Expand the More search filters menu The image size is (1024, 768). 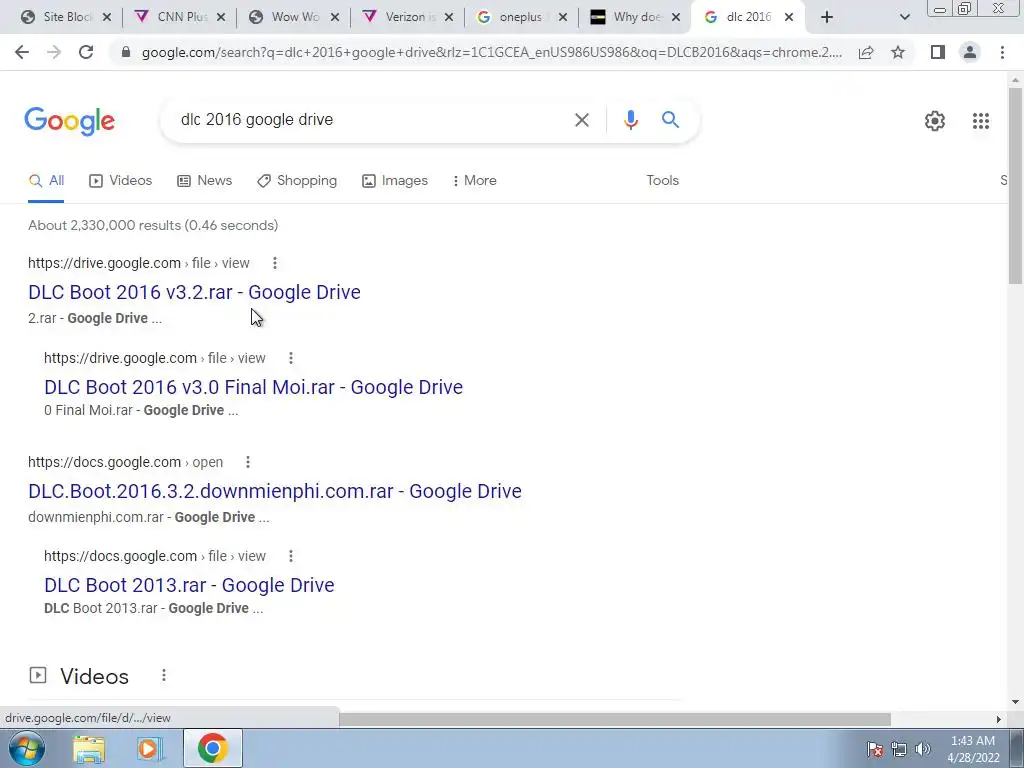pyautogui.click(x=475, y=181)
